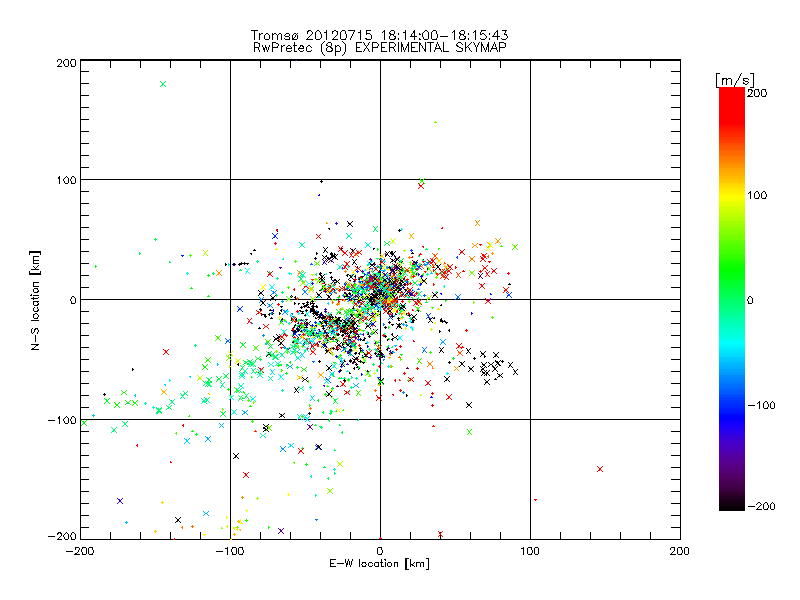Click the colorbar '100' value label
This screenshot has width=800, height=600.
[x=757, y=195]
